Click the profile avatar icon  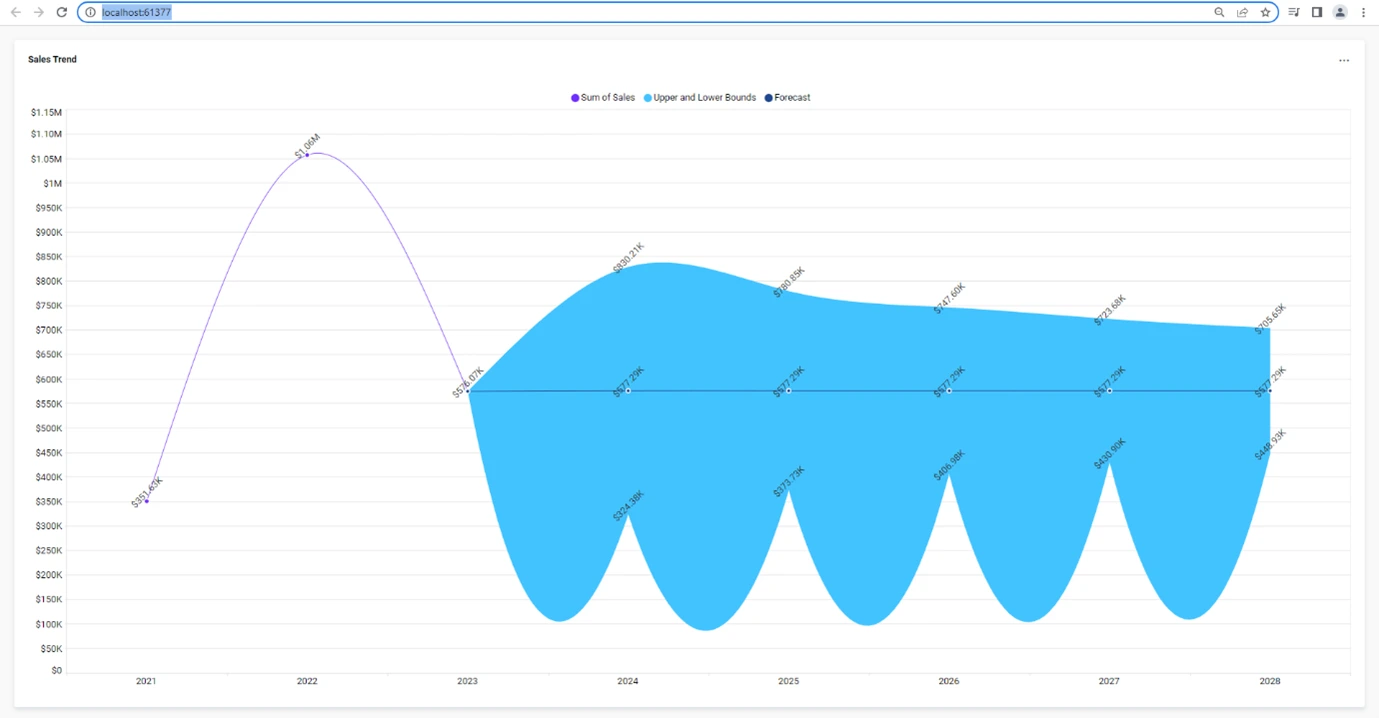coord(1340,12)
